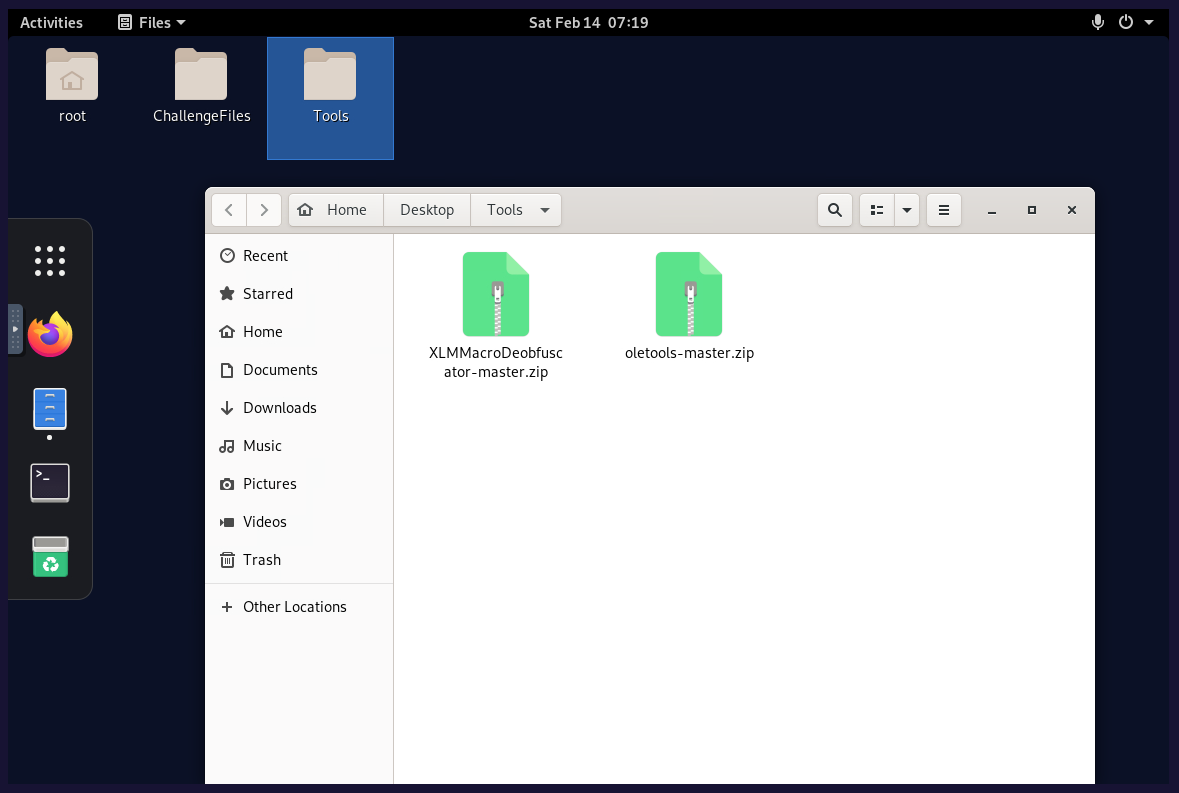
Task: Open the XLMMacroDeobfuscator-master.zip archive
Action: pos(495,294)
